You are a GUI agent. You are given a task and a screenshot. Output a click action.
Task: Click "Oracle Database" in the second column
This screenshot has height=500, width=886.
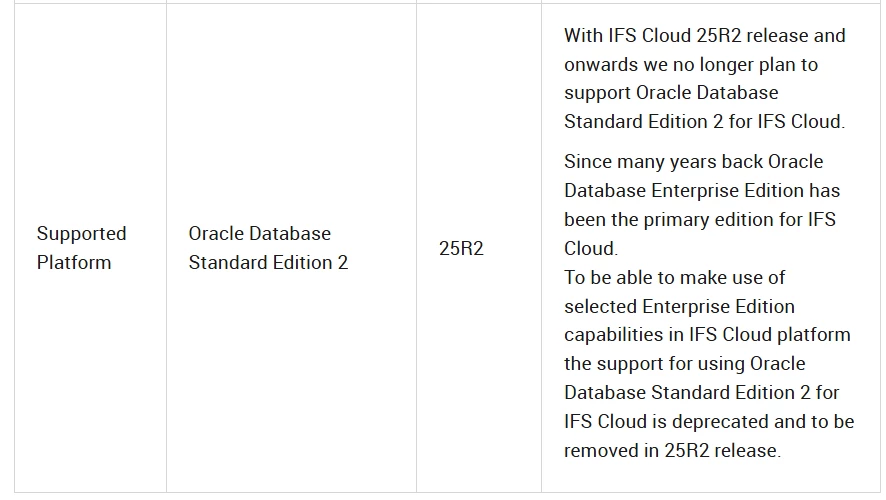pyautogui.click(x=259, y=234)
